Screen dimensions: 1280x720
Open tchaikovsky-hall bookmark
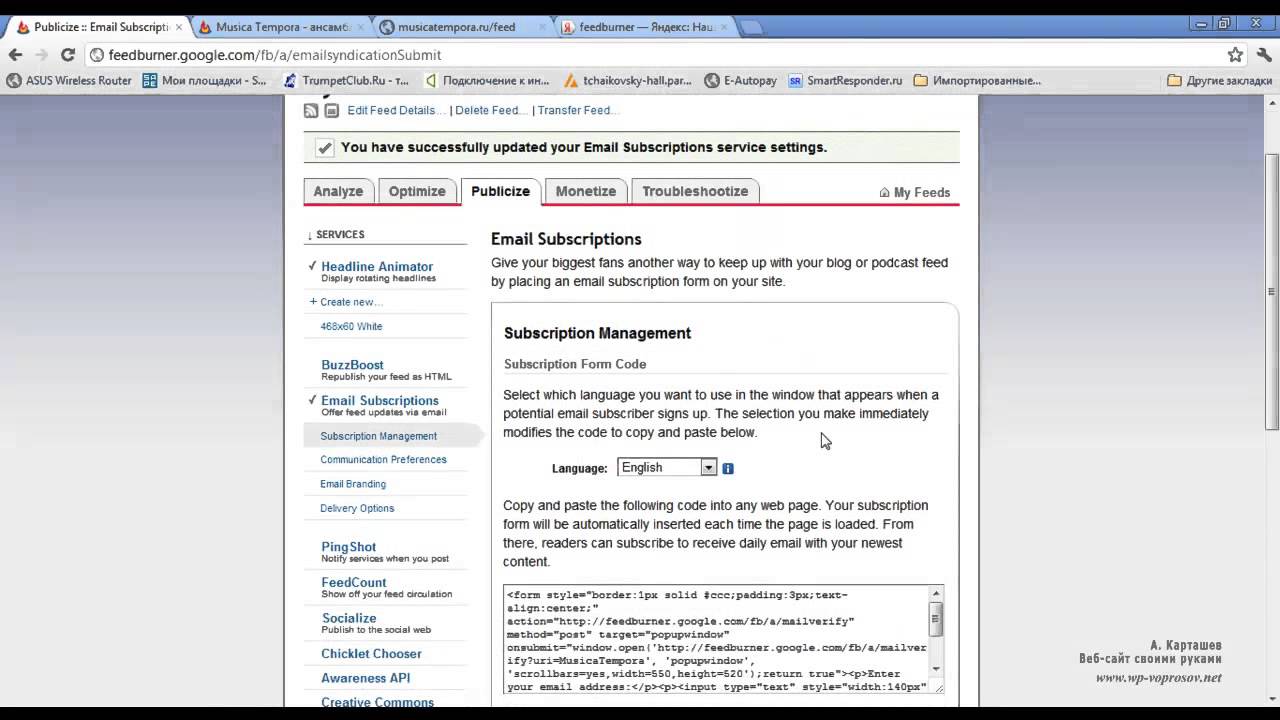(x=628, y=80)
